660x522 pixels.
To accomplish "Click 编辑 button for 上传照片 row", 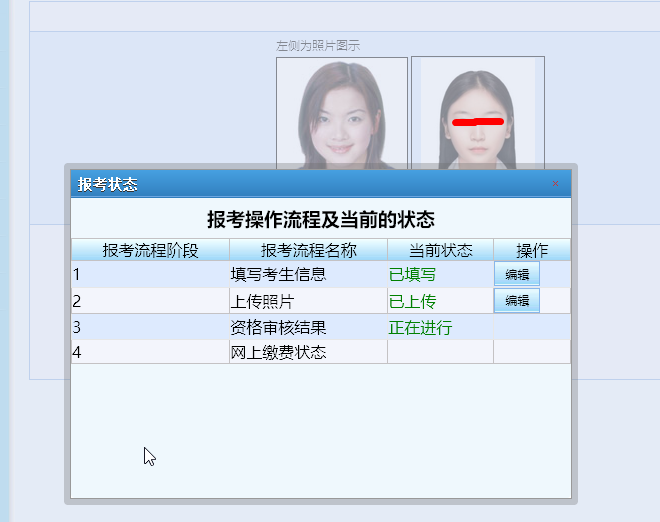I will [516, 301].
